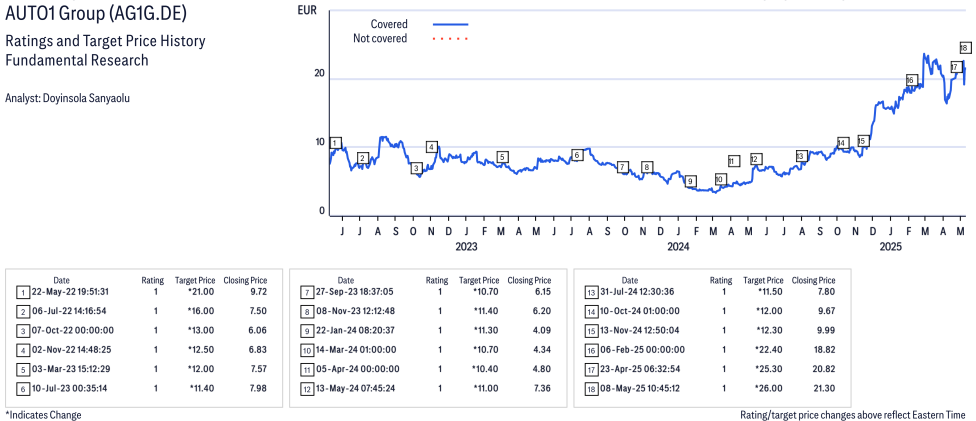Click closing price 7.36
Image resolution: width=976 pixels, height=421 pixels.
pos(542,388)
